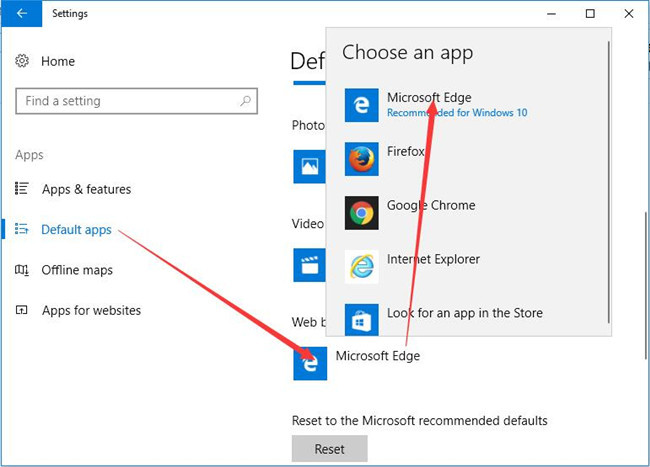Open Apps for websites section
The width and height of the screenshot is (650, 467).
91,310
